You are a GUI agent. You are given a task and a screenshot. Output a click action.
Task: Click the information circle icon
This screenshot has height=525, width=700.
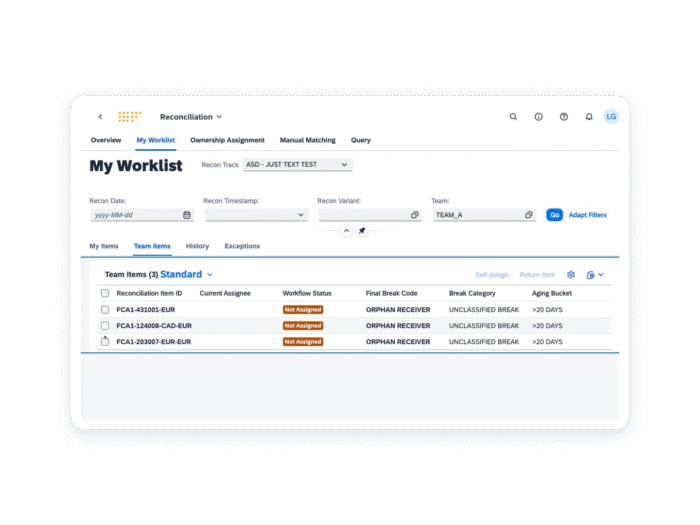tap(538, 117)
